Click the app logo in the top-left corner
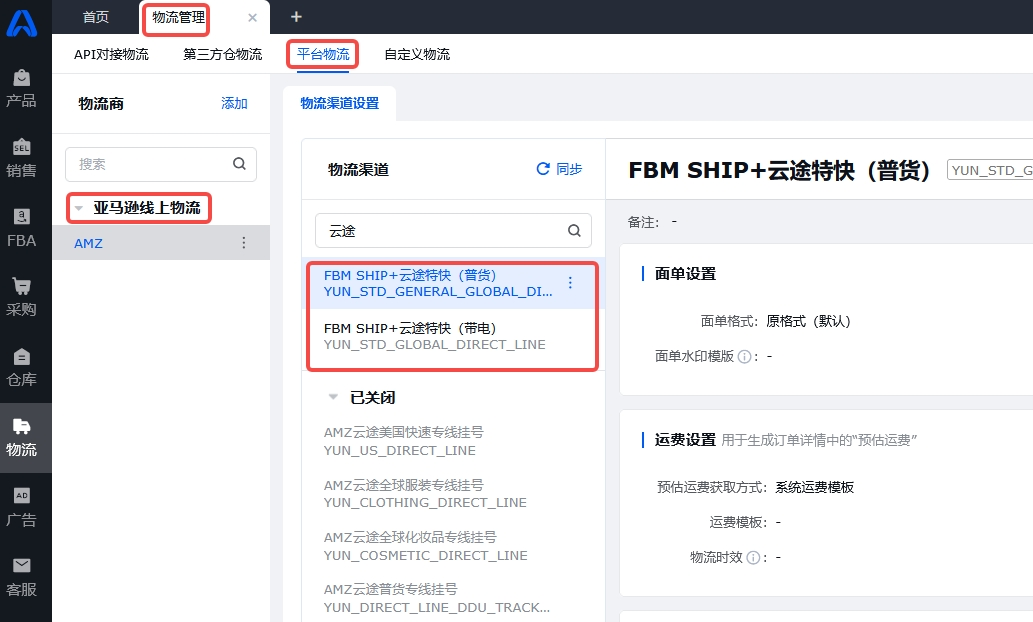1033x622 pixels. pos(22,25)
